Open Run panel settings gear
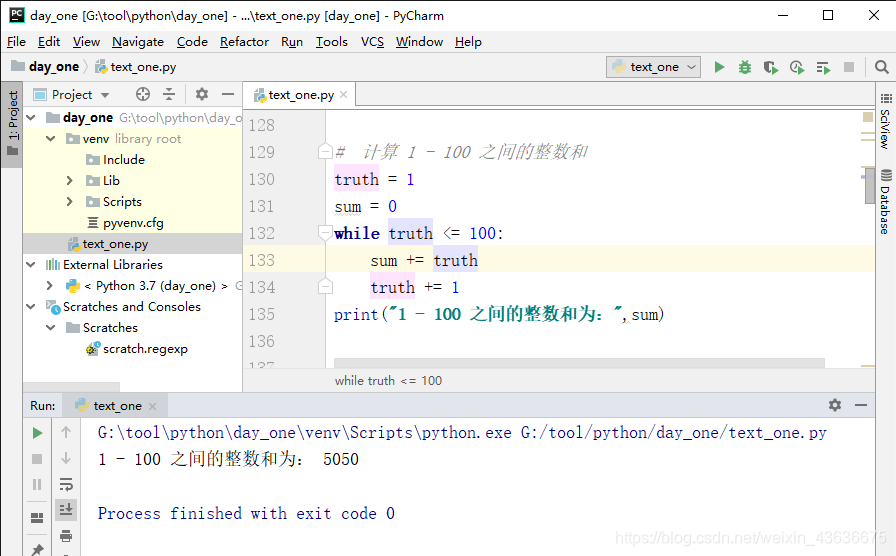The width and height of the screenshot is (896, 556). coord(835,405)
